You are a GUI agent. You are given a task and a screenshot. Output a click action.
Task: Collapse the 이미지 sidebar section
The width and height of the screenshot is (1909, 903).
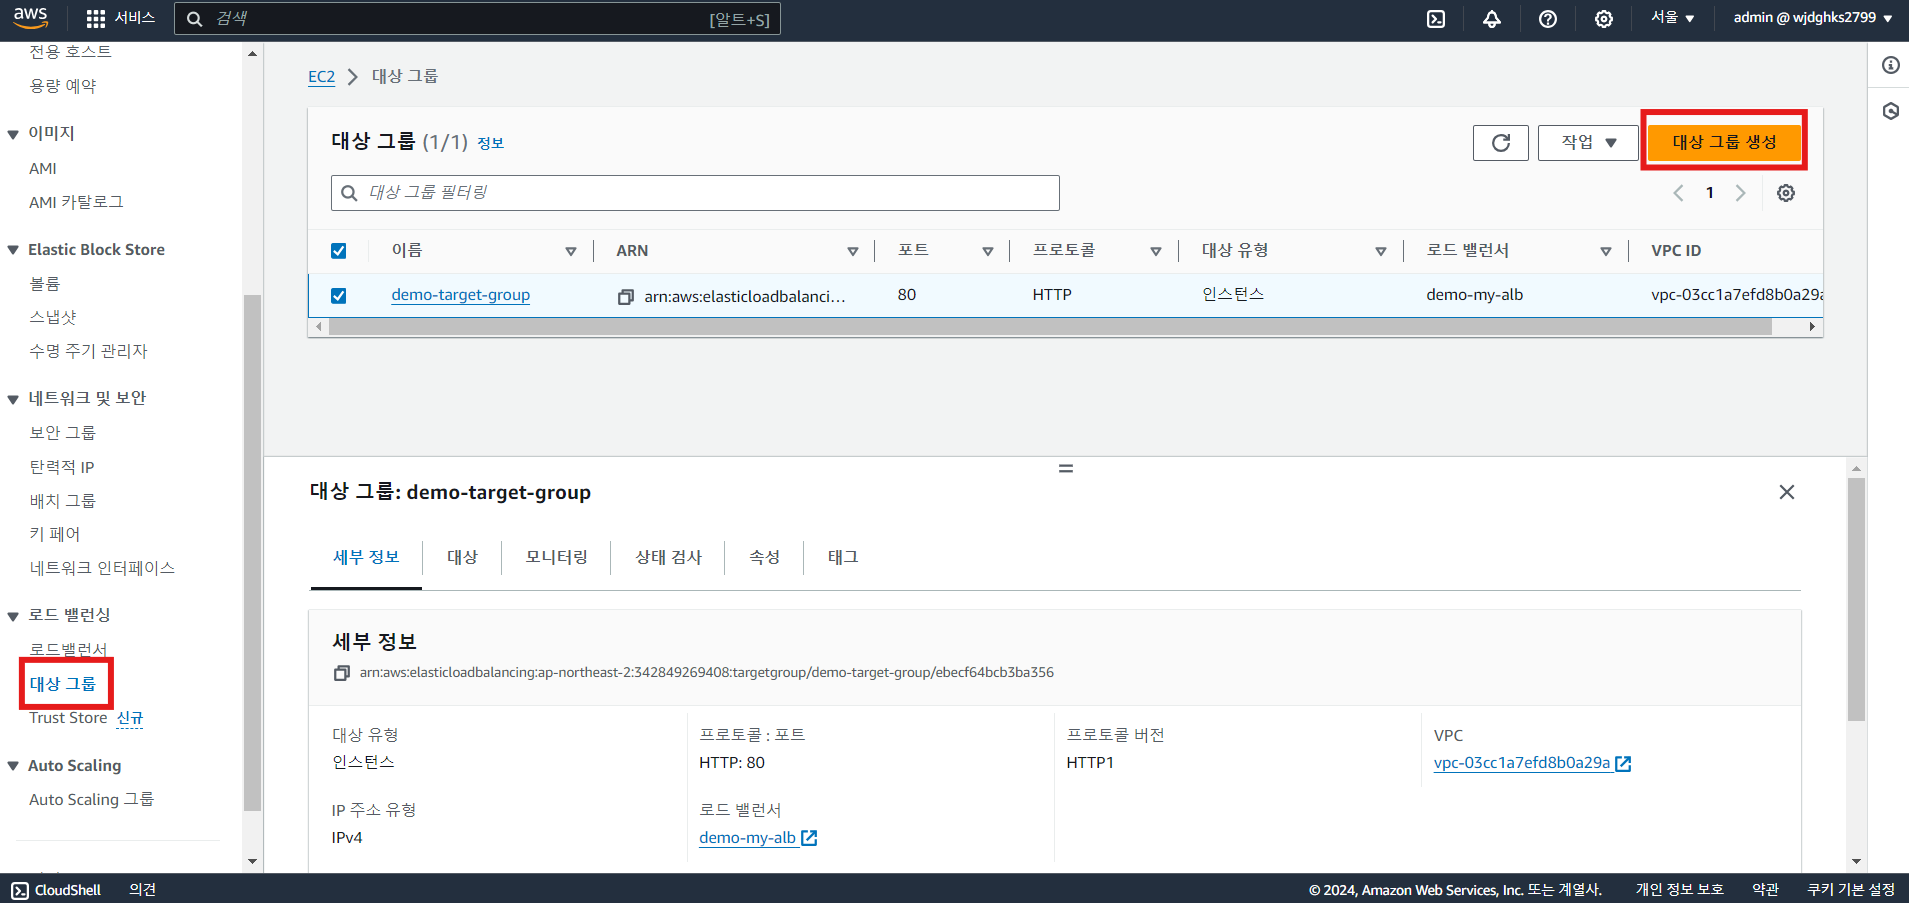[x=13, y=134]
